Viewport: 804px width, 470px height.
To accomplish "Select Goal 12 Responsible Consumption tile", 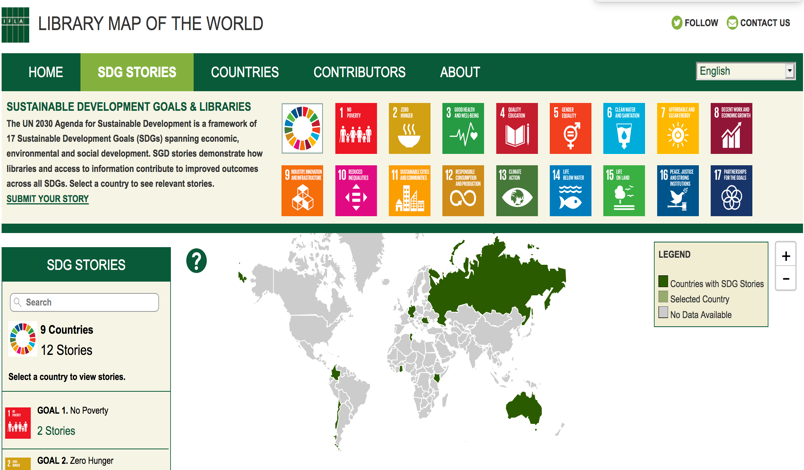I will [x=463, y=190].
